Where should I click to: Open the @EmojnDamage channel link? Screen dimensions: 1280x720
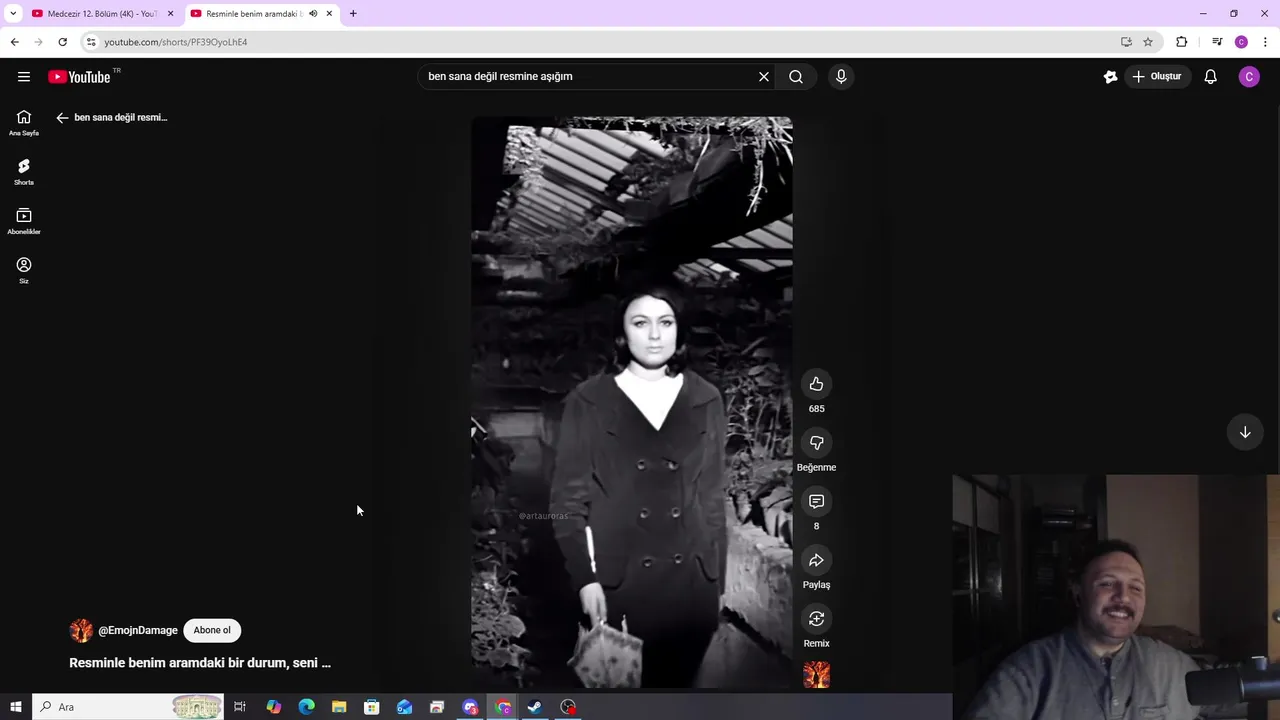click(138, 630)
